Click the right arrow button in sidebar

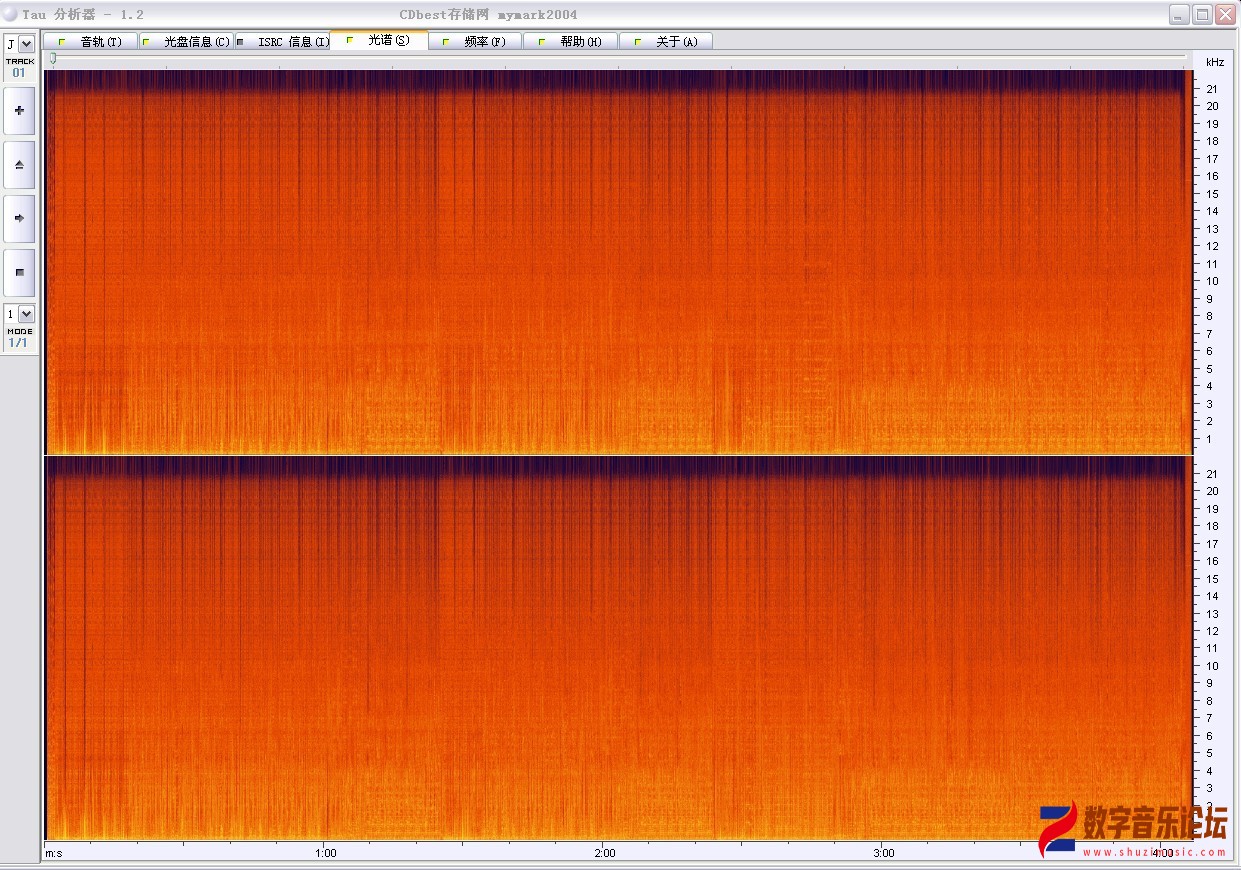[x=19, y=218]
